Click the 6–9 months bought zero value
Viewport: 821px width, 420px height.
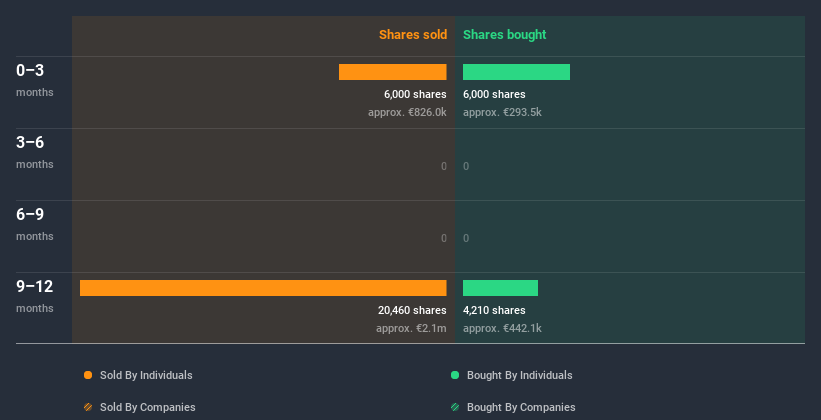pyautogui.click(x=466, y=238)
